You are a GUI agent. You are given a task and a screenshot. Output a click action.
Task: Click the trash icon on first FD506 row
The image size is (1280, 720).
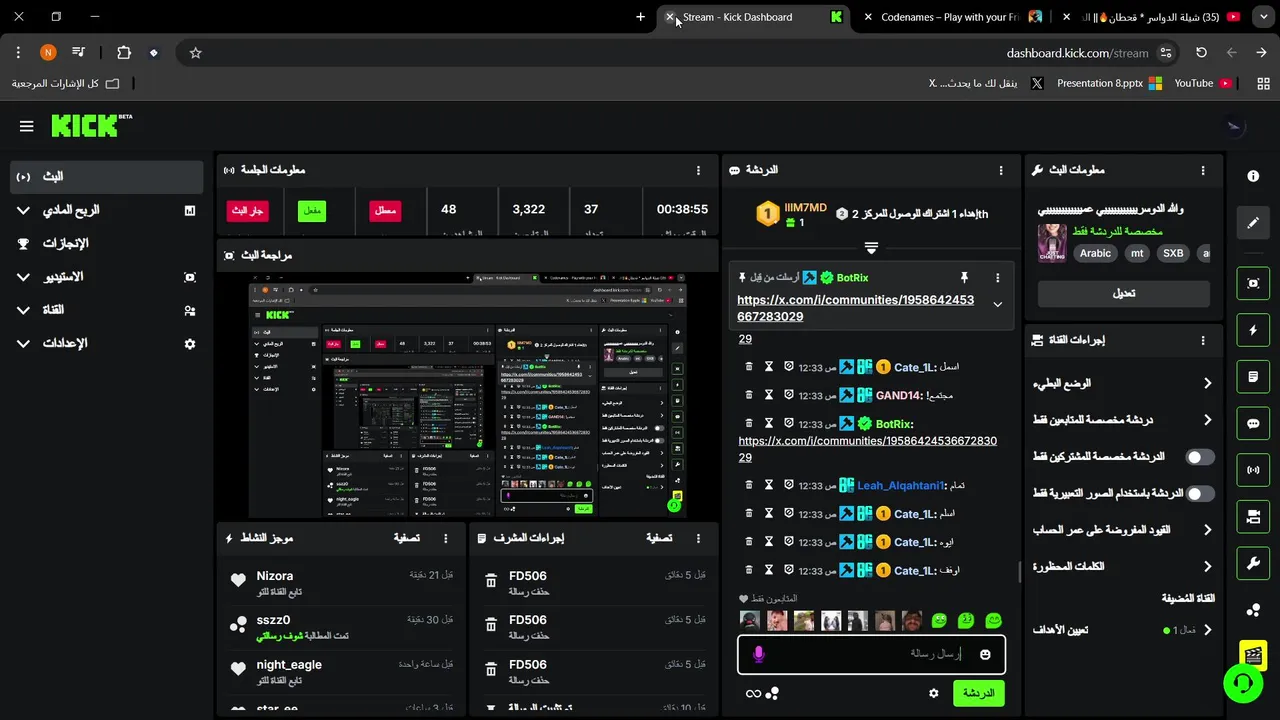click(x=491, y=580)
